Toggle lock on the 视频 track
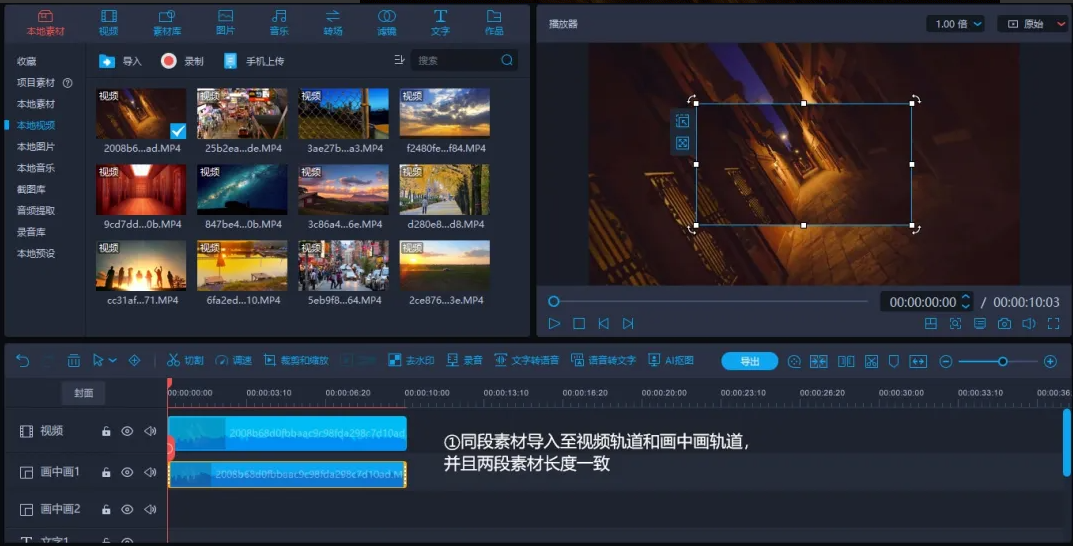Image resolution: width=1073 pixels, height=546 pixels. pyautogui.click(x=106, y=431)
